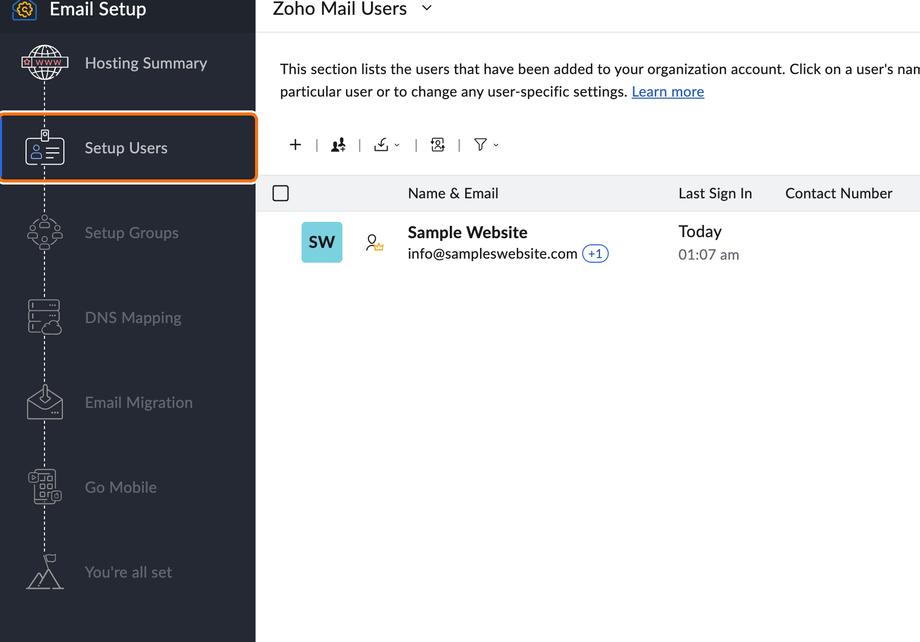Select the Setup Users ID card icon
This screenshot has width=920, height=642.
point(45,148)
